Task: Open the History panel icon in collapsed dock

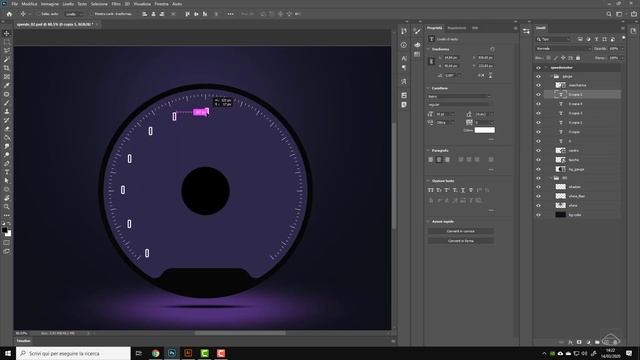Action: tap(404, 31)
